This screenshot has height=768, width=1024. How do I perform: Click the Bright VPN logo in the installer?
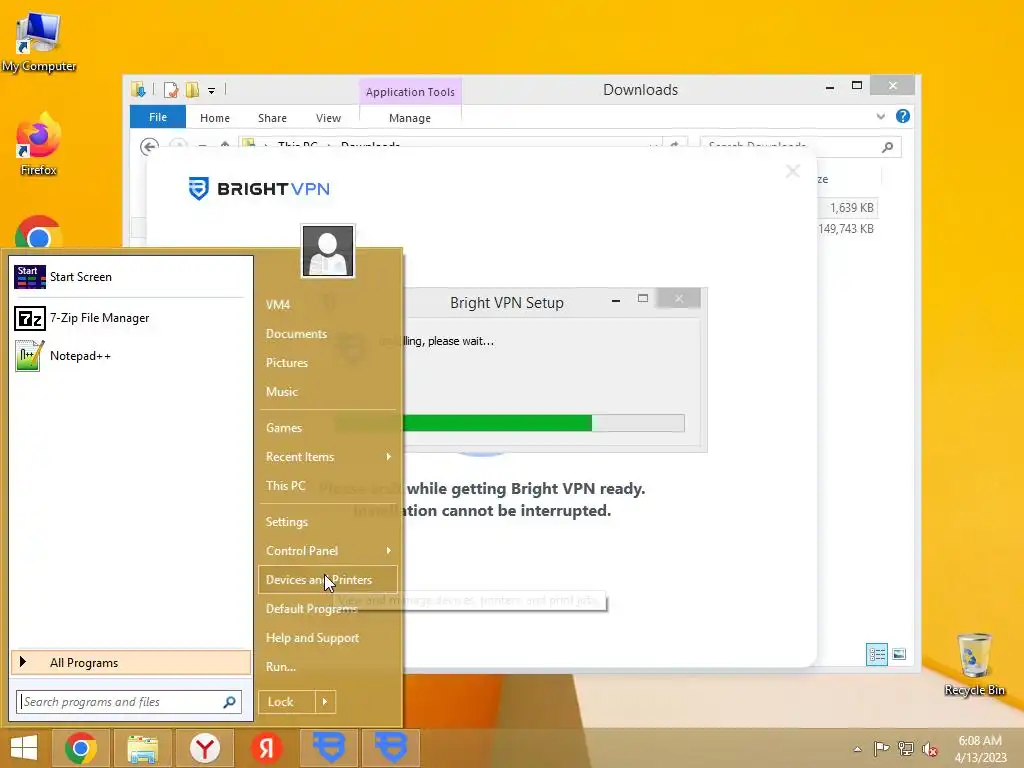tap(259, 189)
